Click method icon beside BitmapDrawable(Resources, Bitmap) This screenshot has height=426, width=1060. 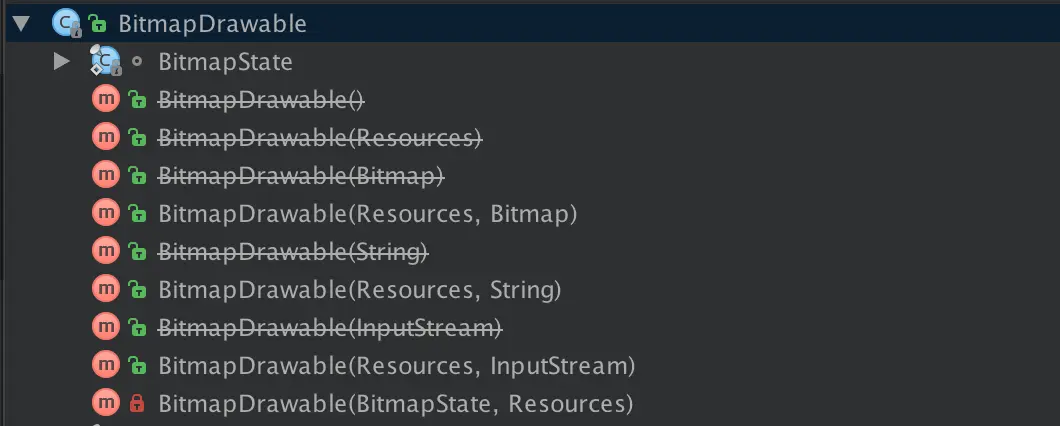click(x=105, y=213)
